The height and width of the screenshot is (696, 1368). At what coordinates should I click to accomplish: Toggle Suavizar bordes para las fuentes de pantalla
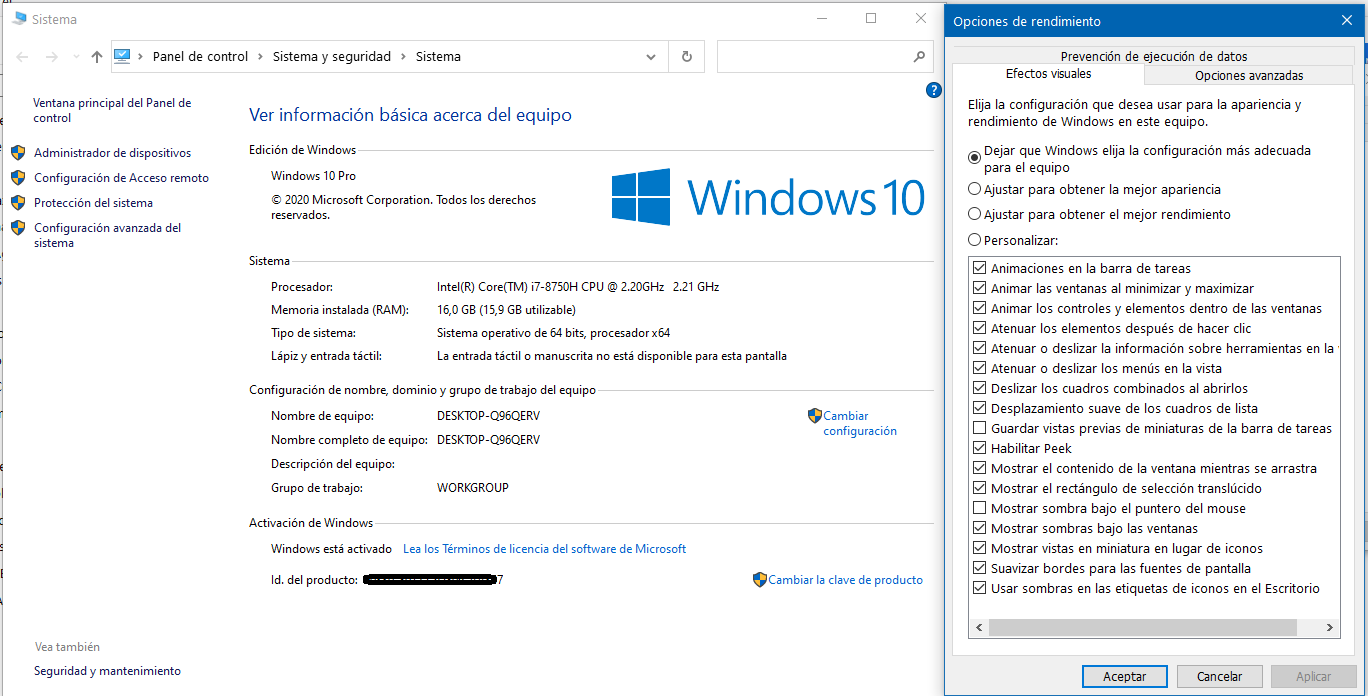(x=980, y=568)
